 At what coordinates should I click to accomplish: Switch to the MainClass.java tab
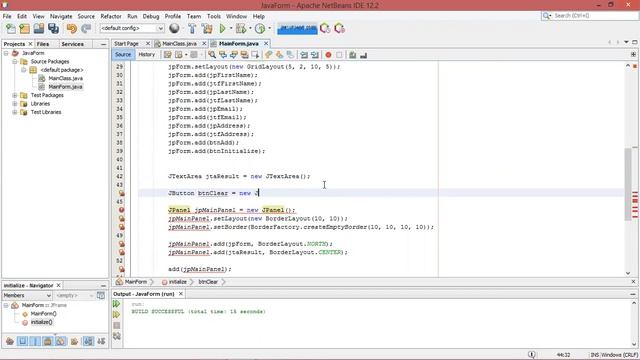pos(179,44)
